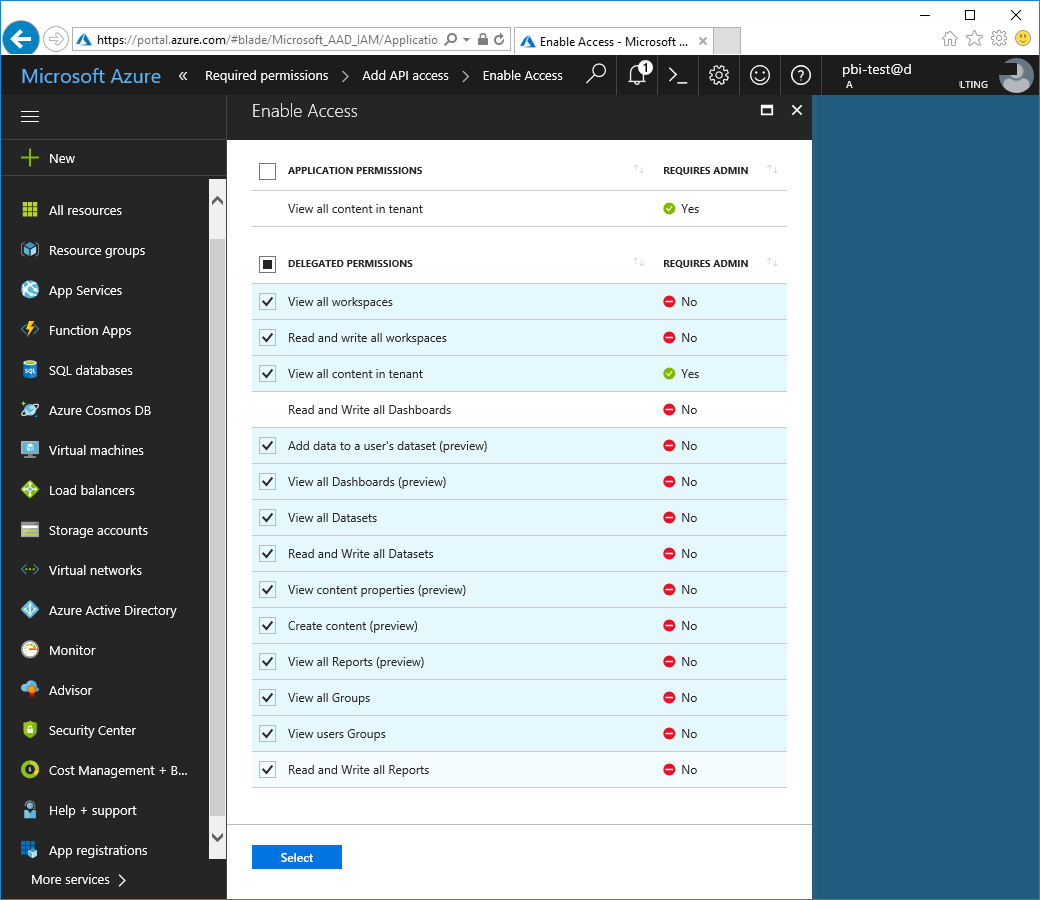Image resolution: width=1040 pixels, height=900 pixels.
Task: Click the sidebar scrollbar up arrow
Action: point(217,200)
